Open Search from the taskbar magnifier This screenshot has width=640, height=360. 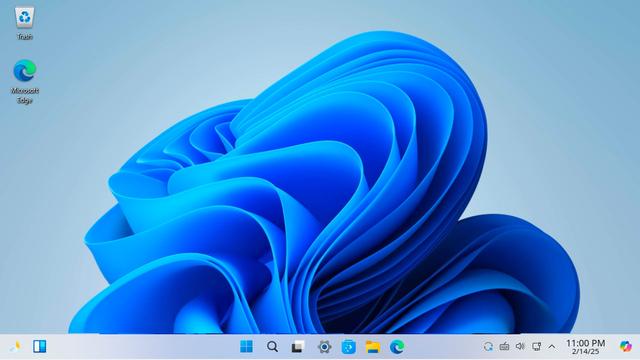(x=272, y=347)
